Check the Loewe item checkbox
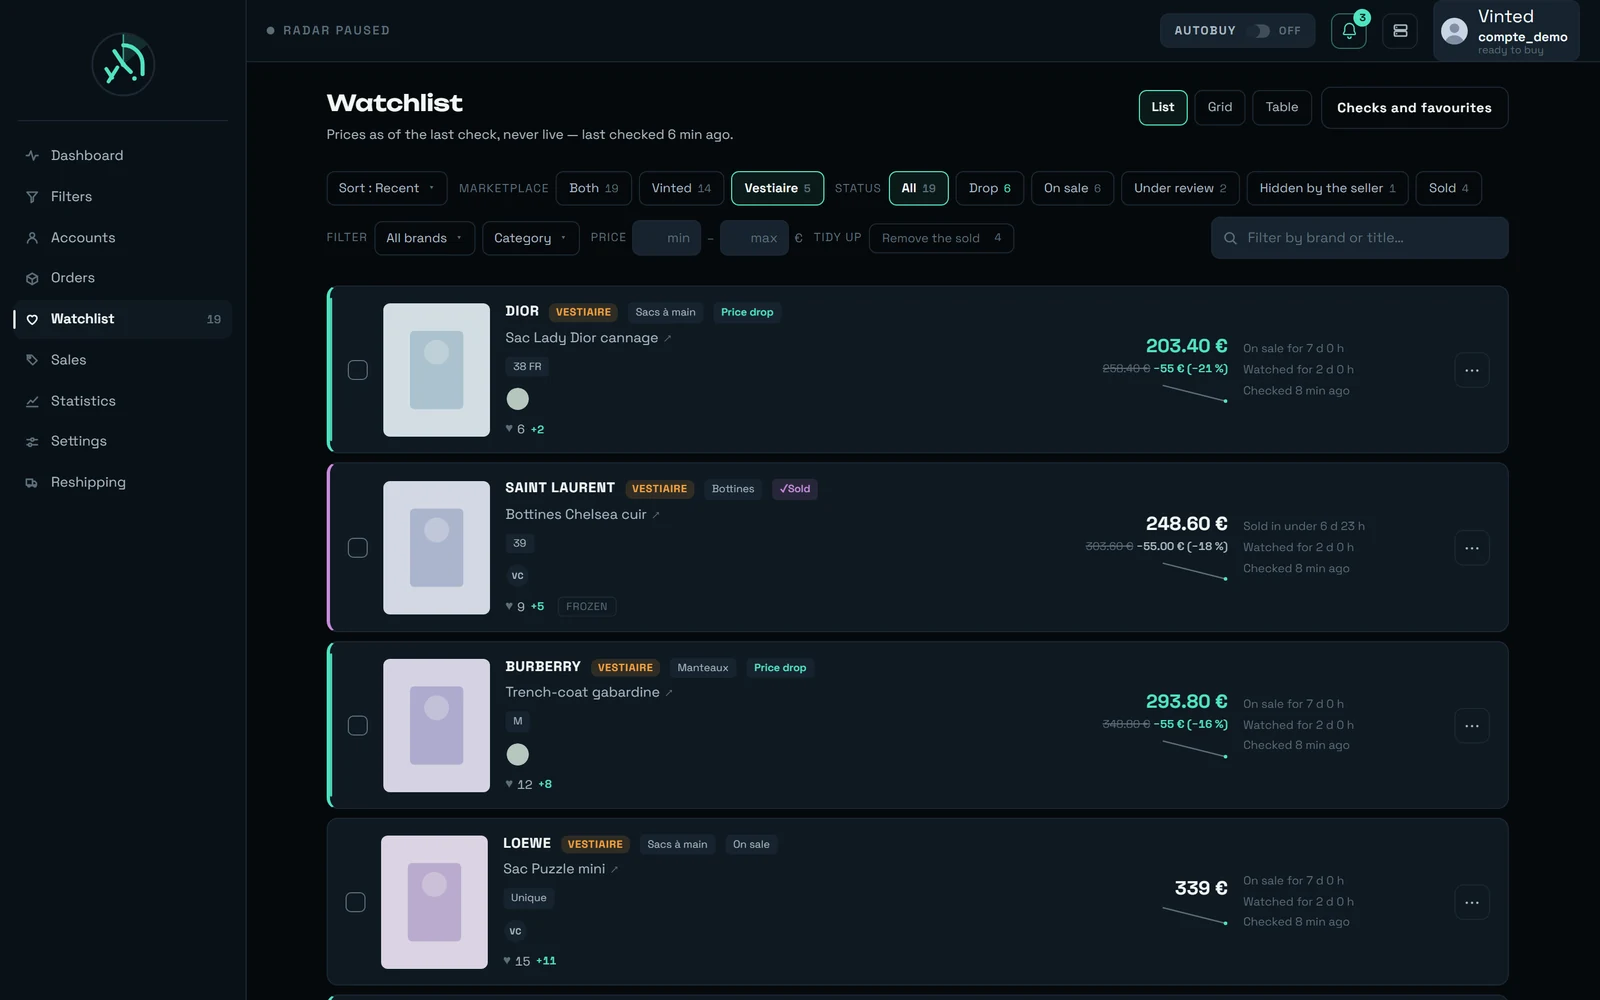 click(355, 902)
